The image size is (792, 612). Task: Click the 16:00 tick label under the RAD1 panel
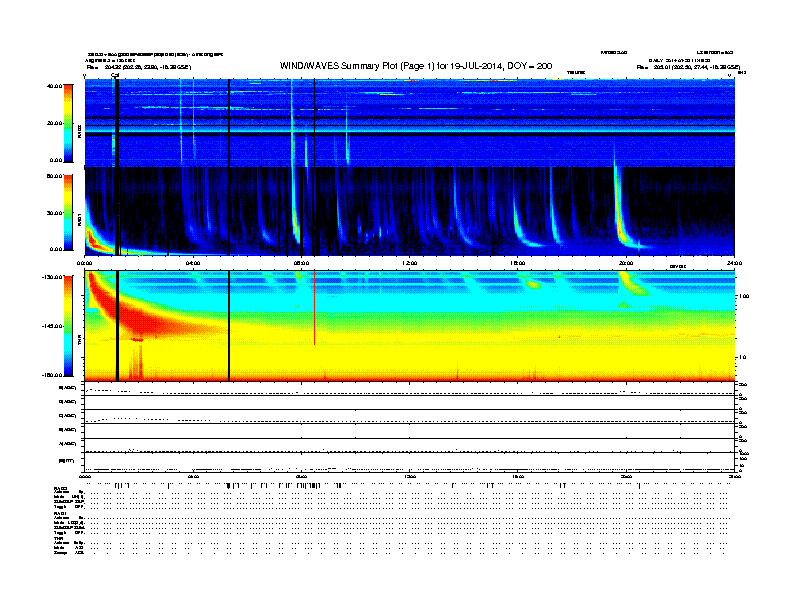tap(518, 263)
